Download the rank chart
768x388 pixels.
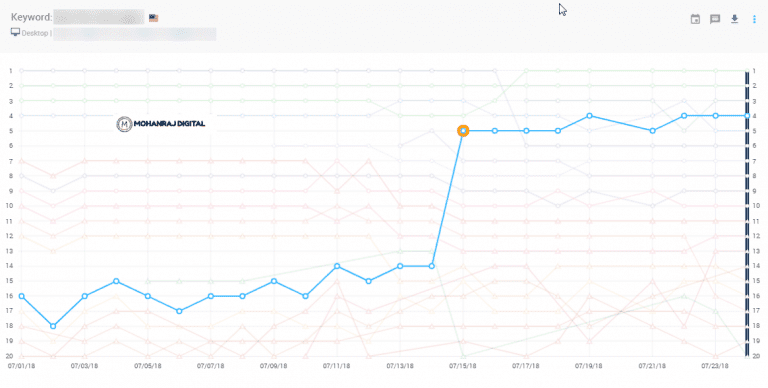[734, 19]
